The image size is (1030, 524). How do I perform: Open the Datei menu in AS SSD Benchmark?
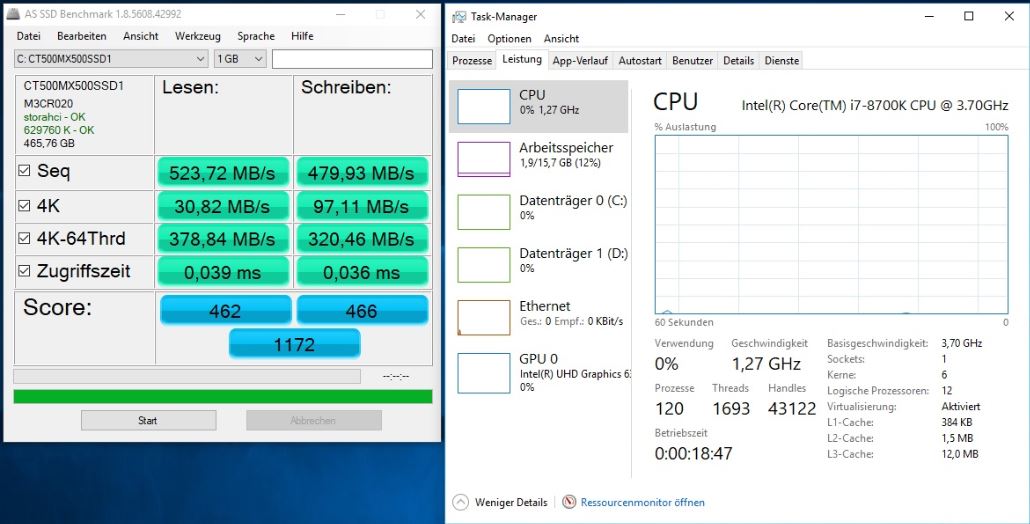(x=28, y=36)
